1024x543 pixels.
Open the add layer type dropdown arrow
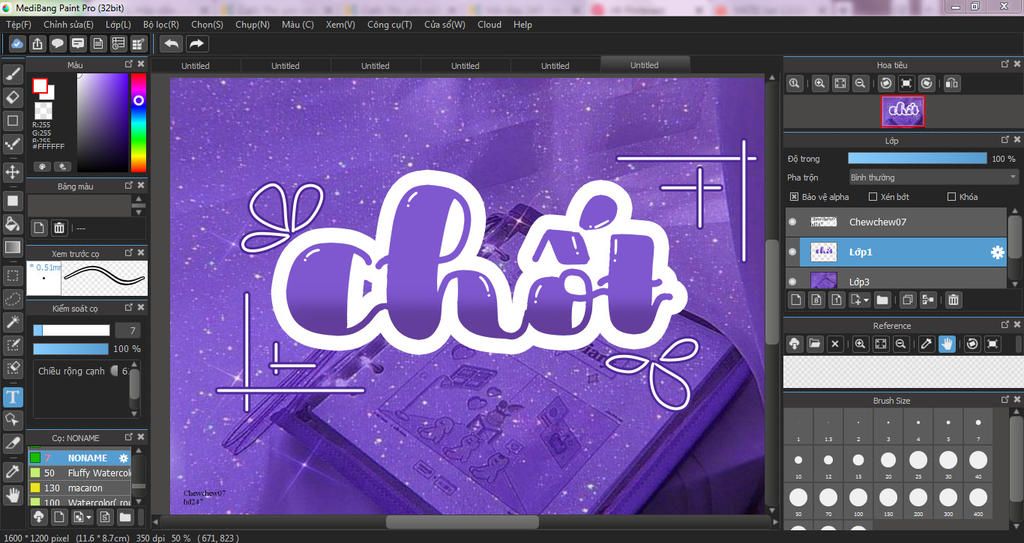867,301
